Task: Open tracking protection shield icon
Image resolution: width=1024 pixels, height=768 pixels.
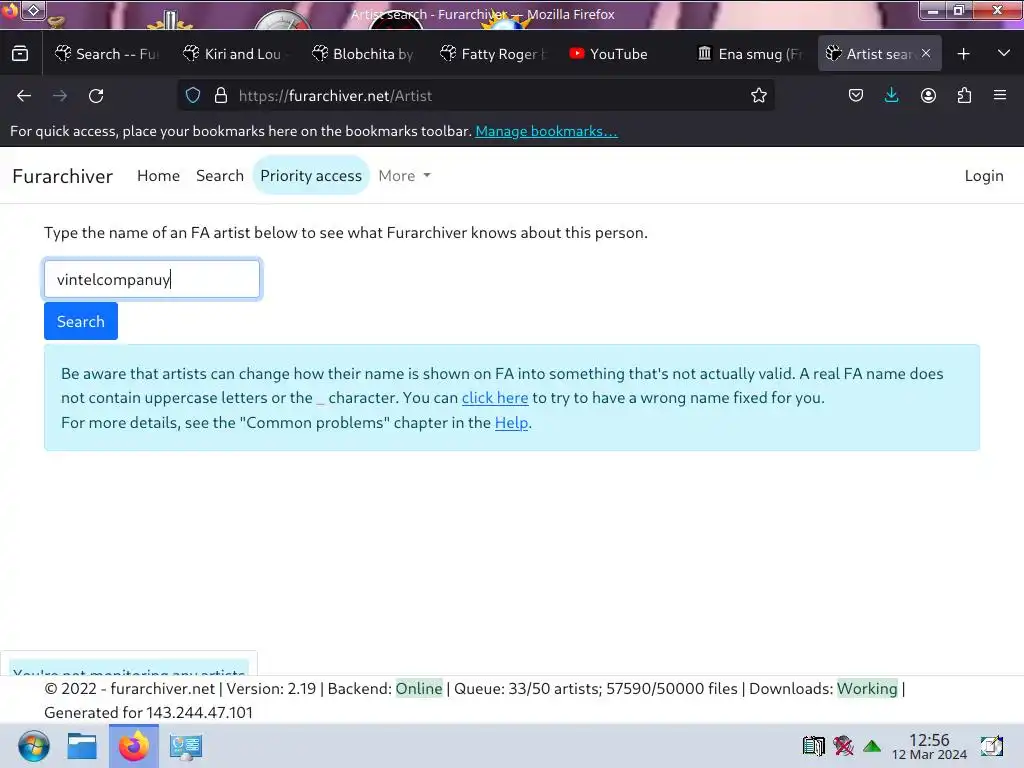Action: tap(193, 96)
